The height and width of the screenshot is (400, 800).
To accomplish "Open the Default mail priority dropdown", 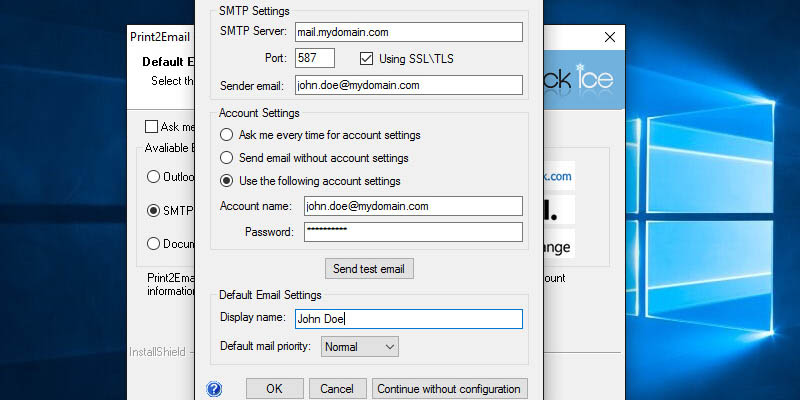I will 359,347.
